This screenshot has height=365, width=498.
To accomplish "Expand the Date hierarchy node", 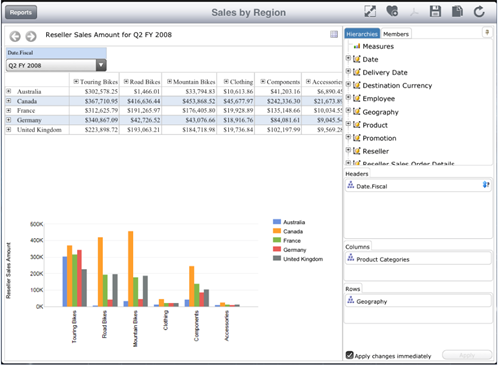I will (x=348, y=58).
